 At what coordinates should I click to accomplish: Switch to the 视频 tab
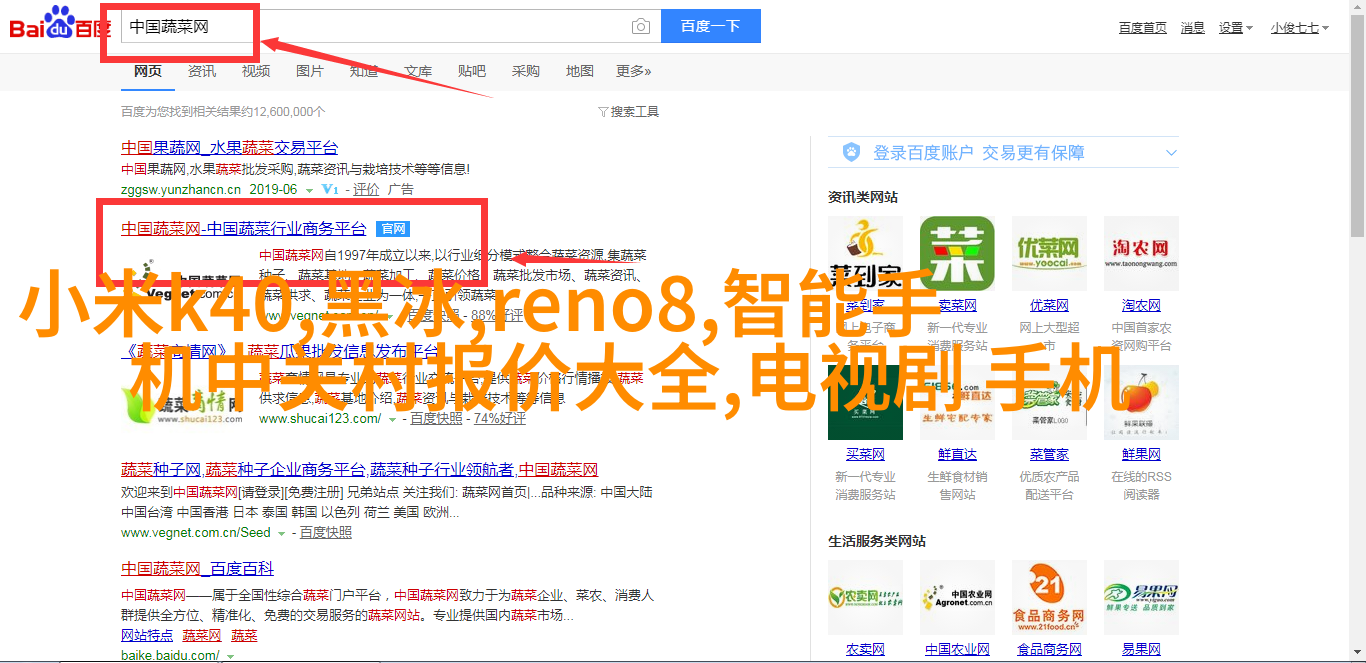256,71
